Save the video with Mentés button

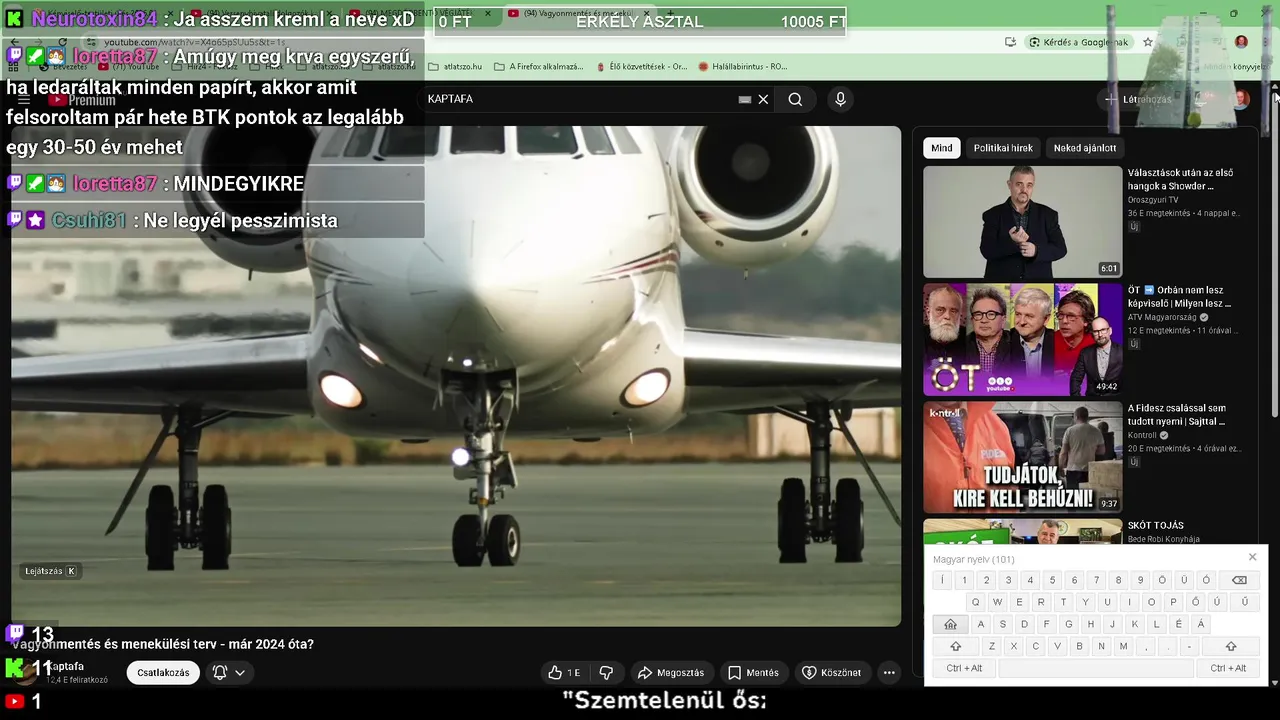click(753, 673)
